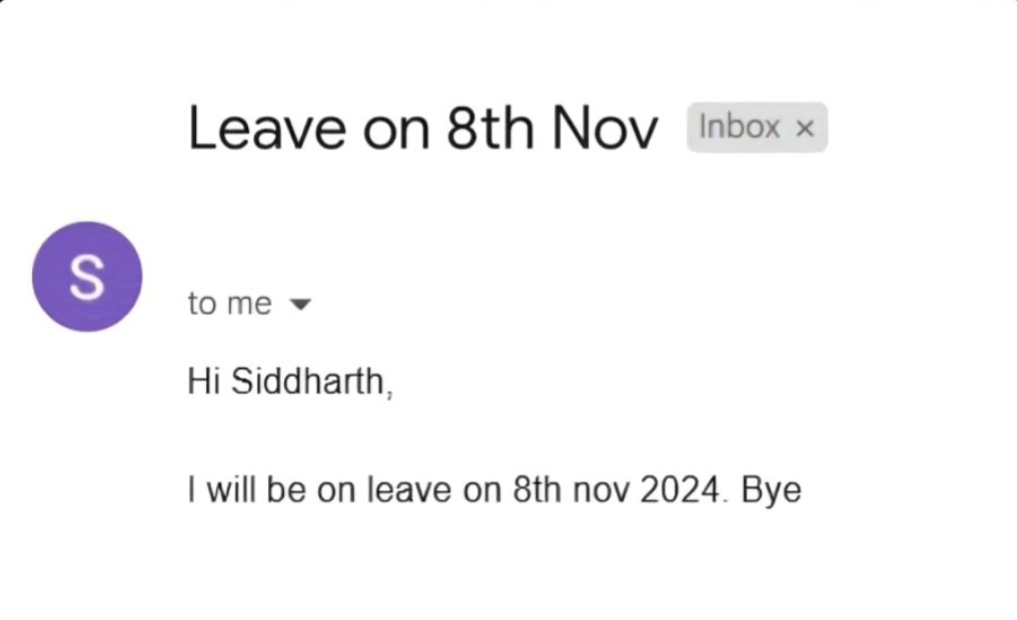
Task: Expand recipient details arrow beside "to me"
Action: [x=299, y=304]
